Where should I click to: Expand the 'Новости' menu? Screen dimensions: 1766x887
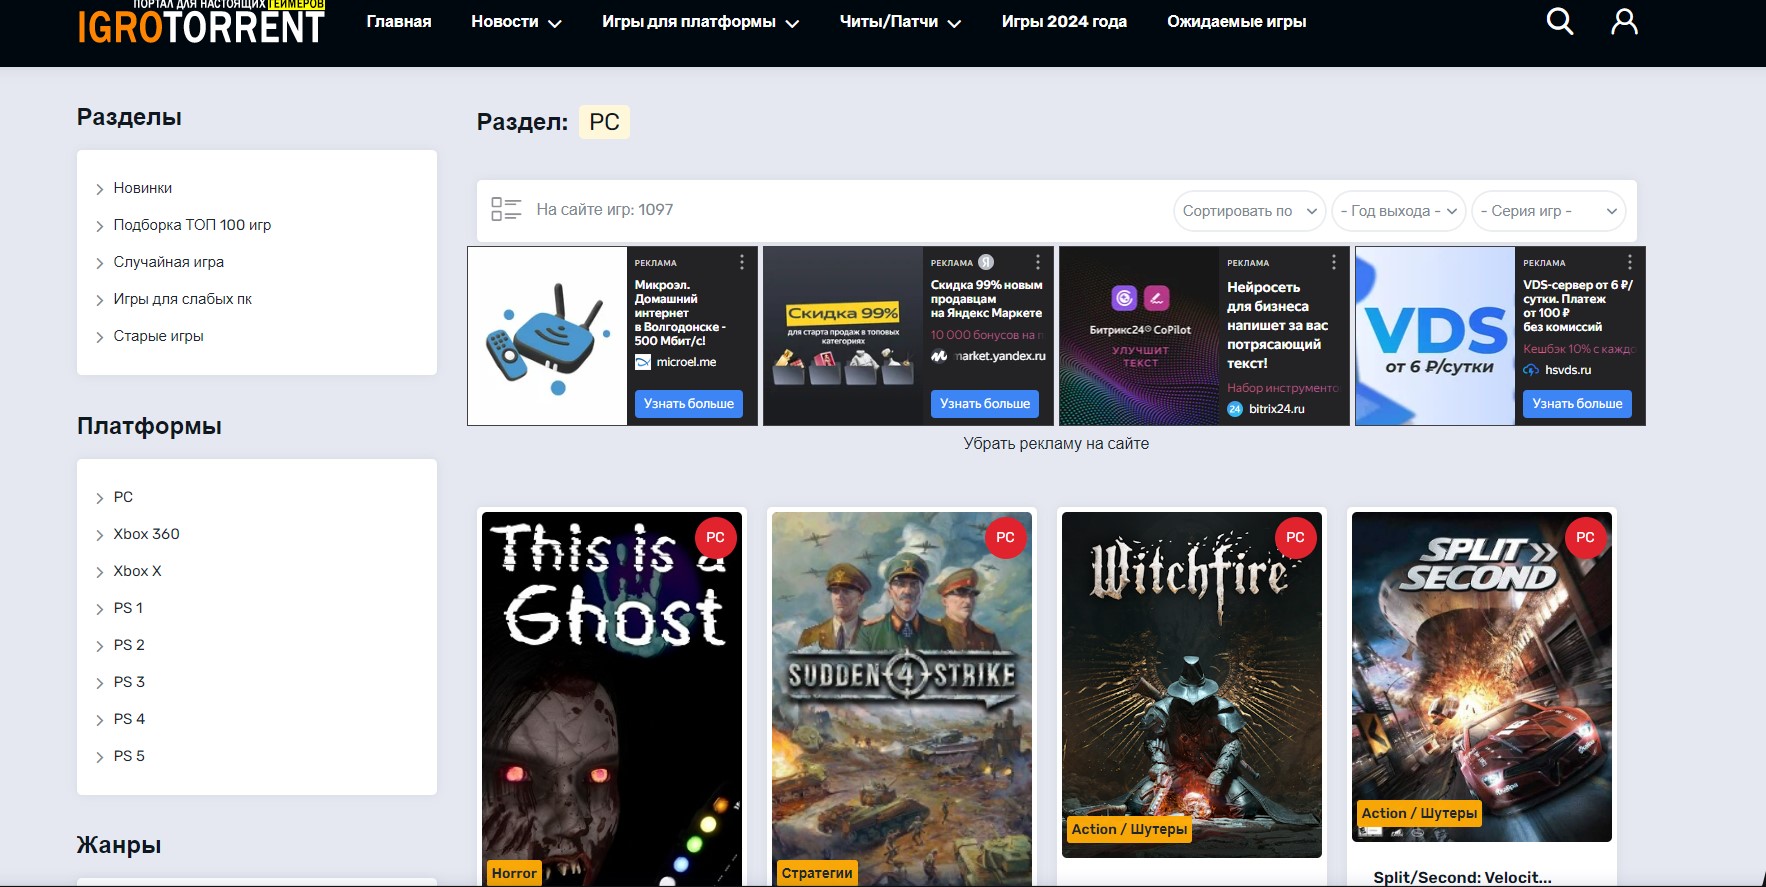coord(516,22)
